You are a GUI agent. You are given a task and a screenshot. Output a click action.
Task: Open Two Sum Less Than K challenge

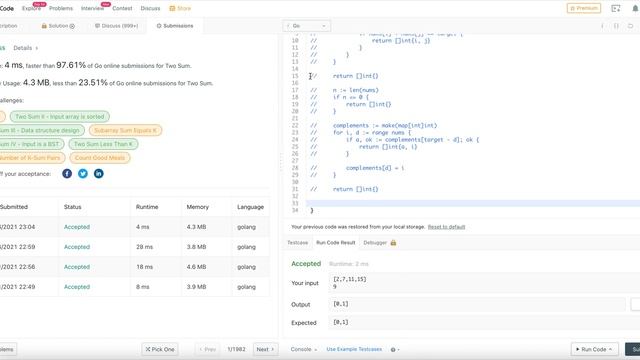click(x=103, y=144)
